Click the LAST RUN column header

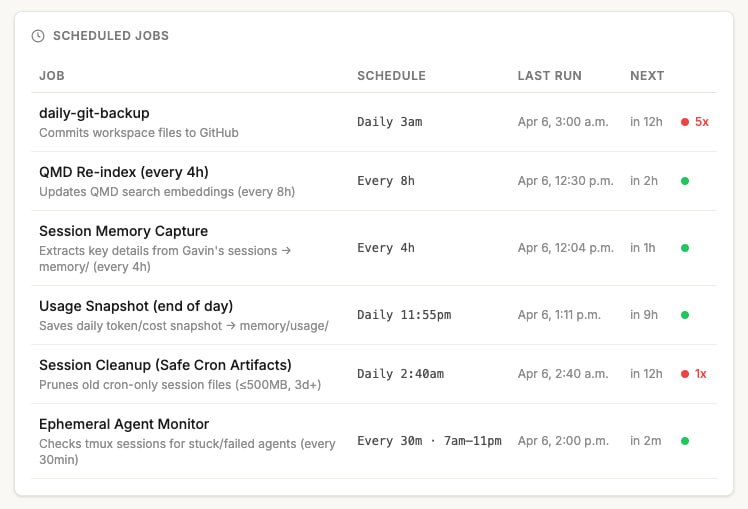550,76
